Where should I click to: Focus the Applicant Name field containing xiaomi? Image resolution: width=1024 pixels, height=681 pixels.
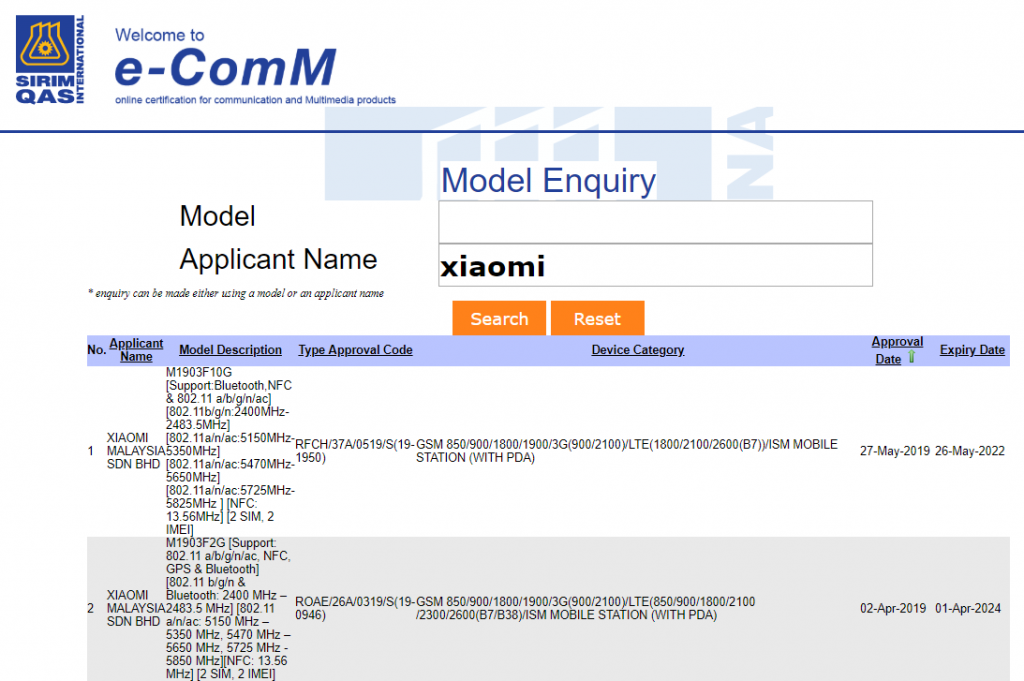point(655,265)
